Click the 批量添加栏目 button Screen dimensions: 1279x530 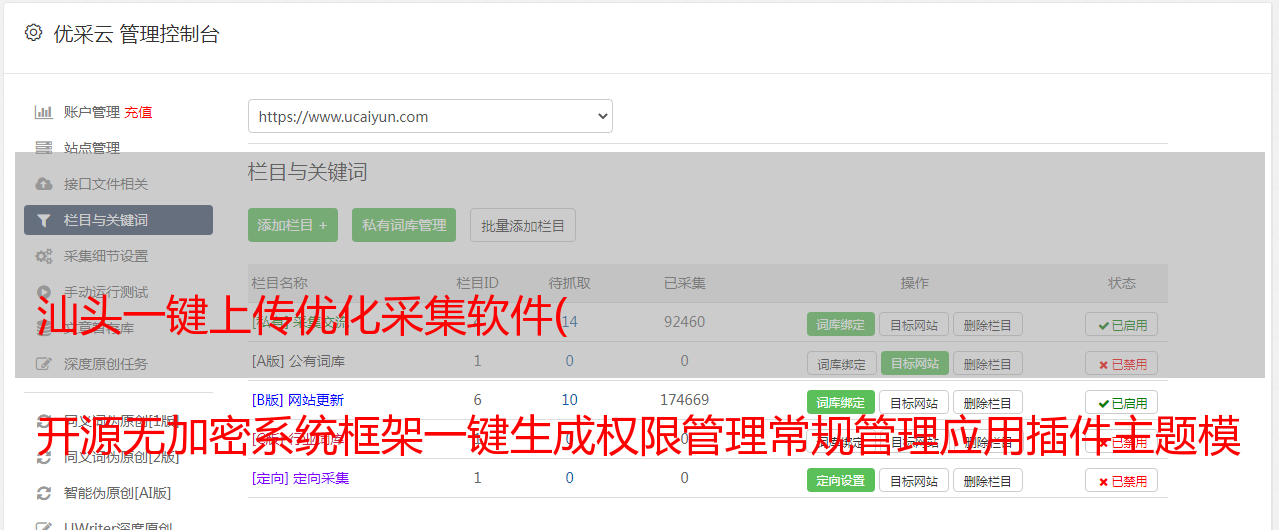(523, 225)
